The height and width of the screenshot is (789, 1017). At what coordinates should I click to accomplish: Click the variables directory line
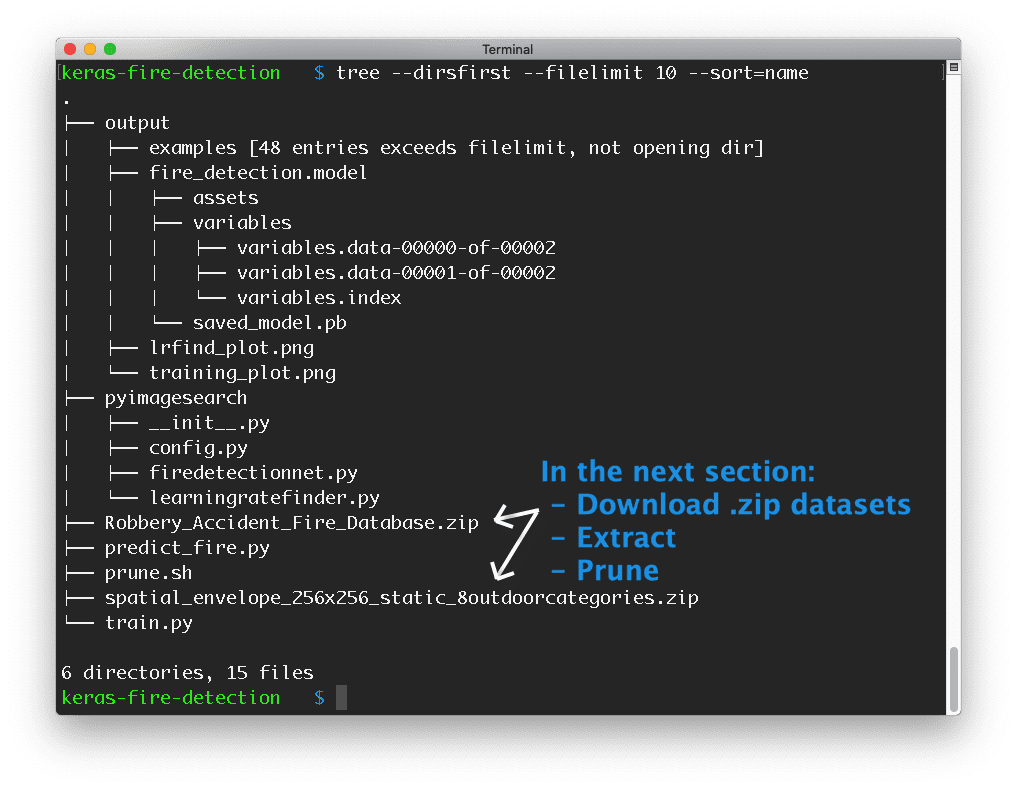pos(242,223)
